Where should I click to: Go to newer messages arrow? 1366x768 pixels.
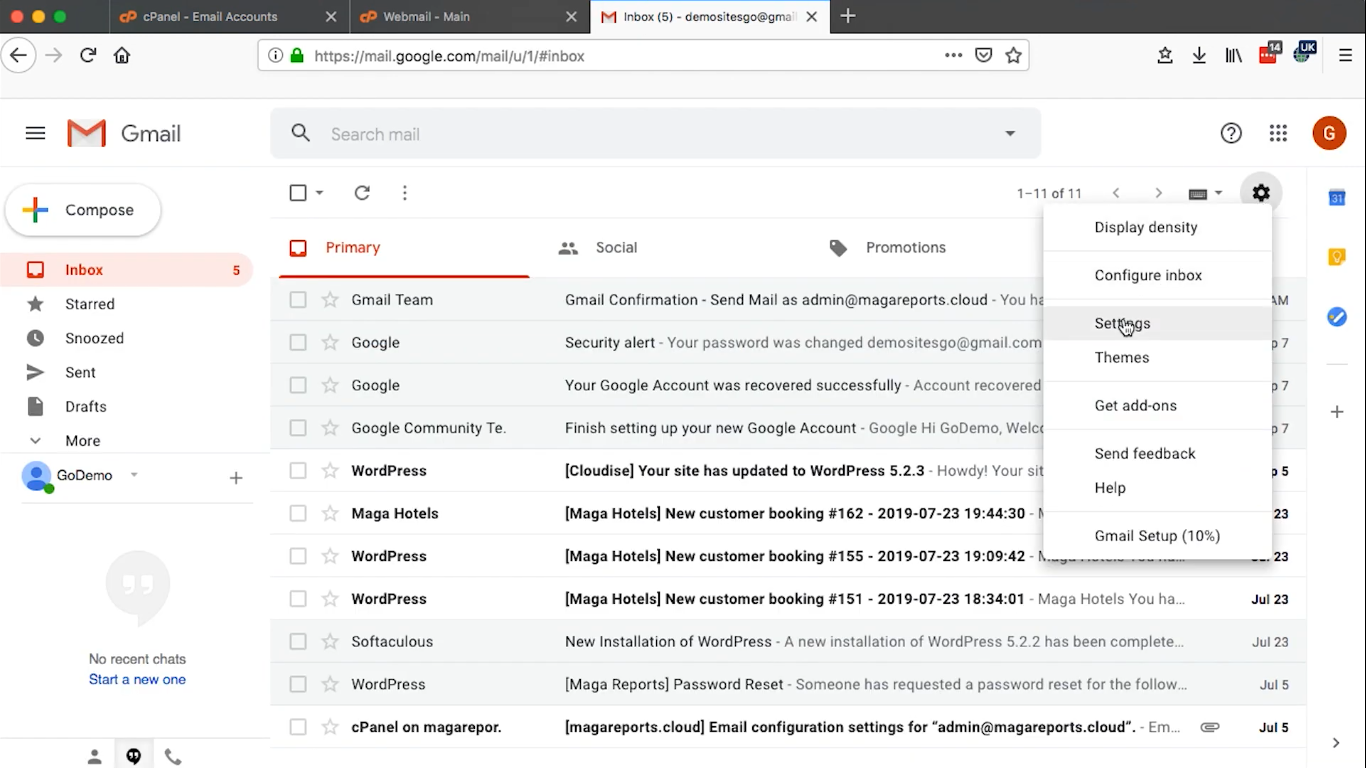1116,193
